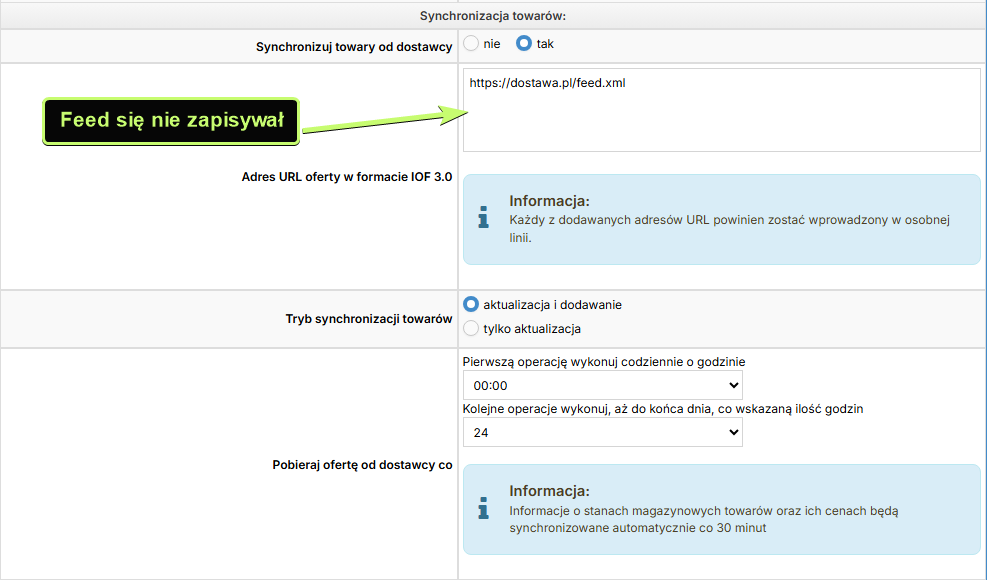Click 'Kolejne operacje wykonuj' interval description text
The width and height of the screenshot is (990, 580).
click(x=663, y=409)
